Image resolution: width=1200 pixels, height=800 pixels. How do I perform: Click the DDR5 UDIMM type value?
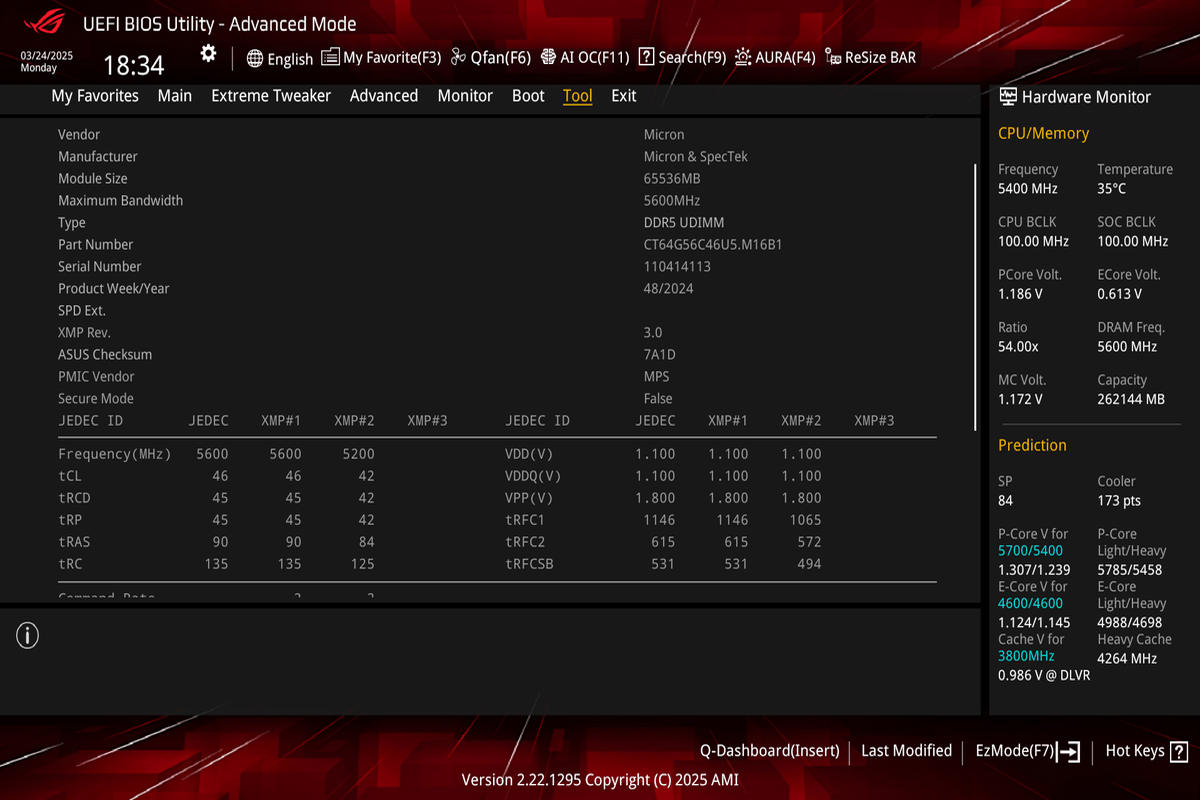(684, 222)
